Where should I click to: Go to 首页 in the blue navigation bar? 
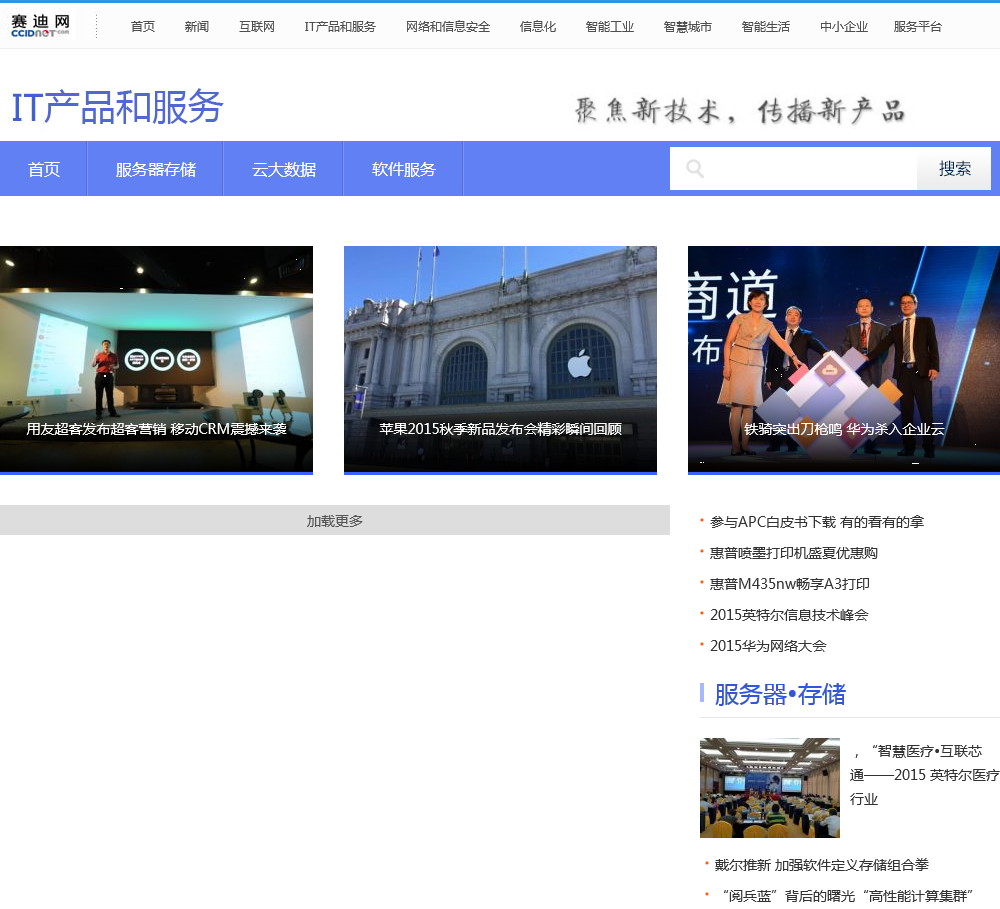pos(44,169)
